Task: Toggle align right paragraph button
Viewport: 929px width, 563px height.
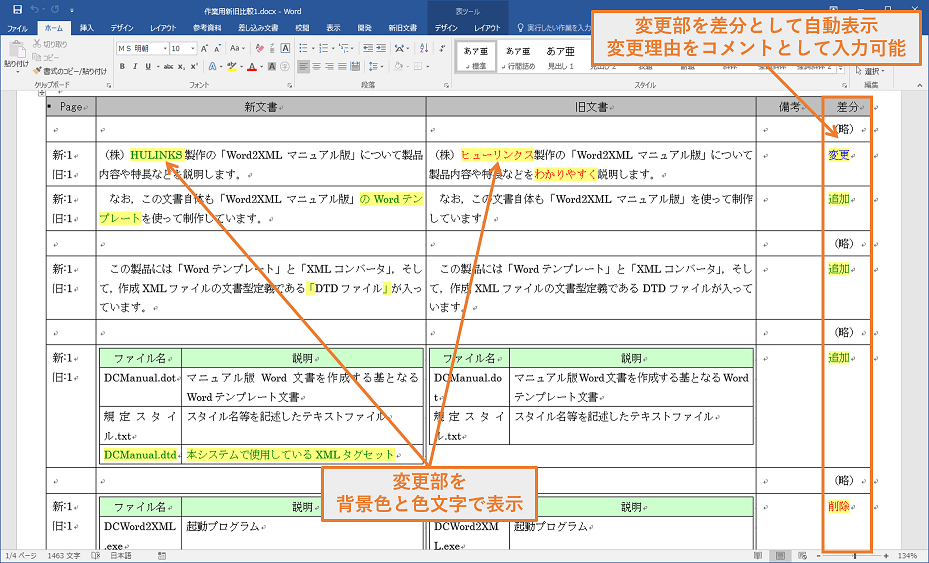Action: (329, 66)
